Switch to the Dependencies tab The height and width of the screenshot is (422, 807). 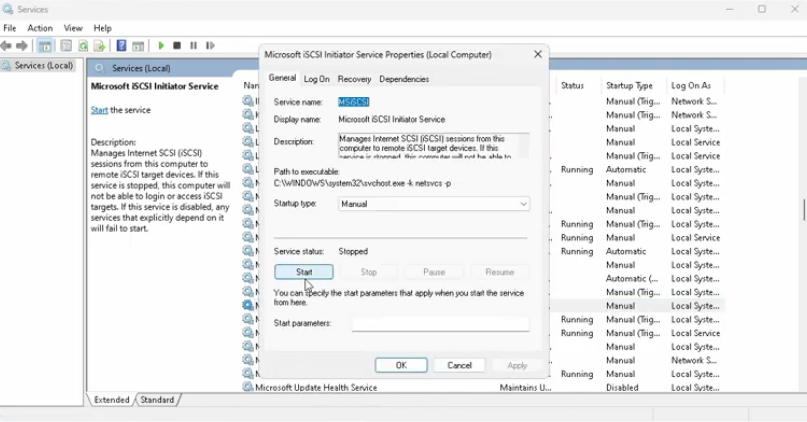click(404, 79)
